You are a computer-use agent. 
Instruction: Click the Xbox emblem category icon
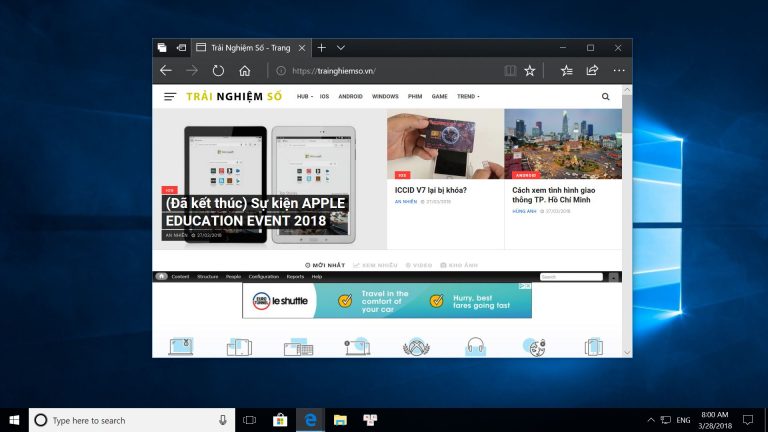point(416,346)
